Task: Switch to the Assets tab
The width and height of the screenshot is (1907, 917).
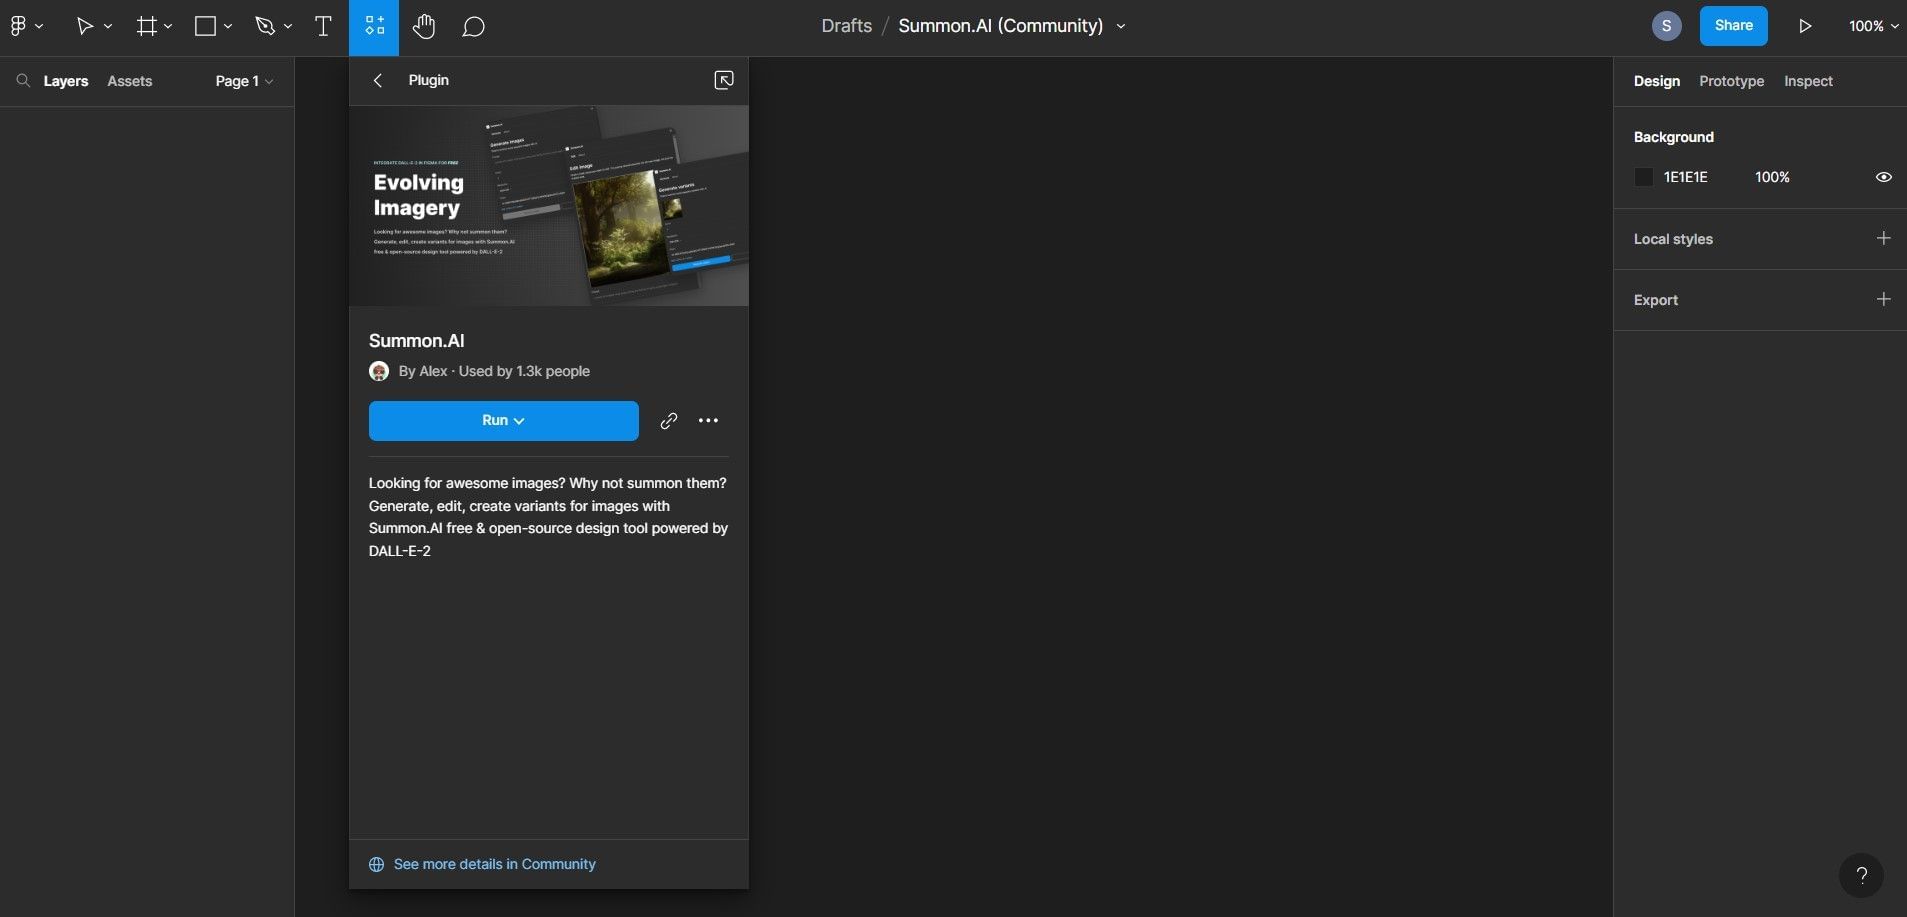Action: [129, 81]
